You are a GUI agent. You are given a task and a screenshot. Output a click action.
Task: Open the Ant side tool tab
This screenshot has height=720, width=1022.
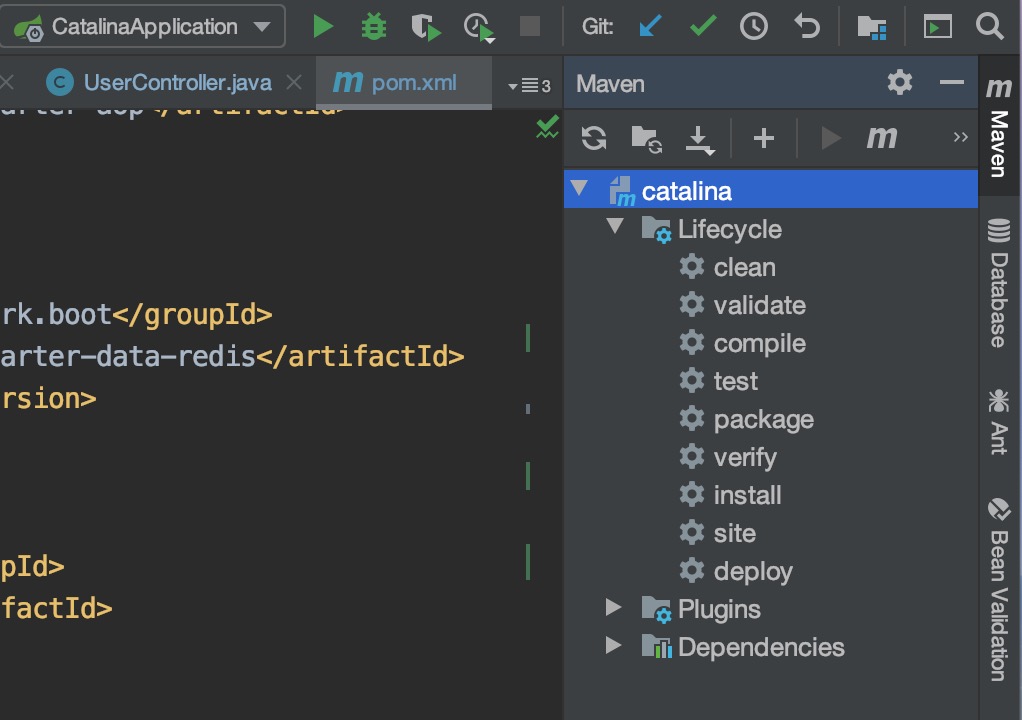point(999,422)
